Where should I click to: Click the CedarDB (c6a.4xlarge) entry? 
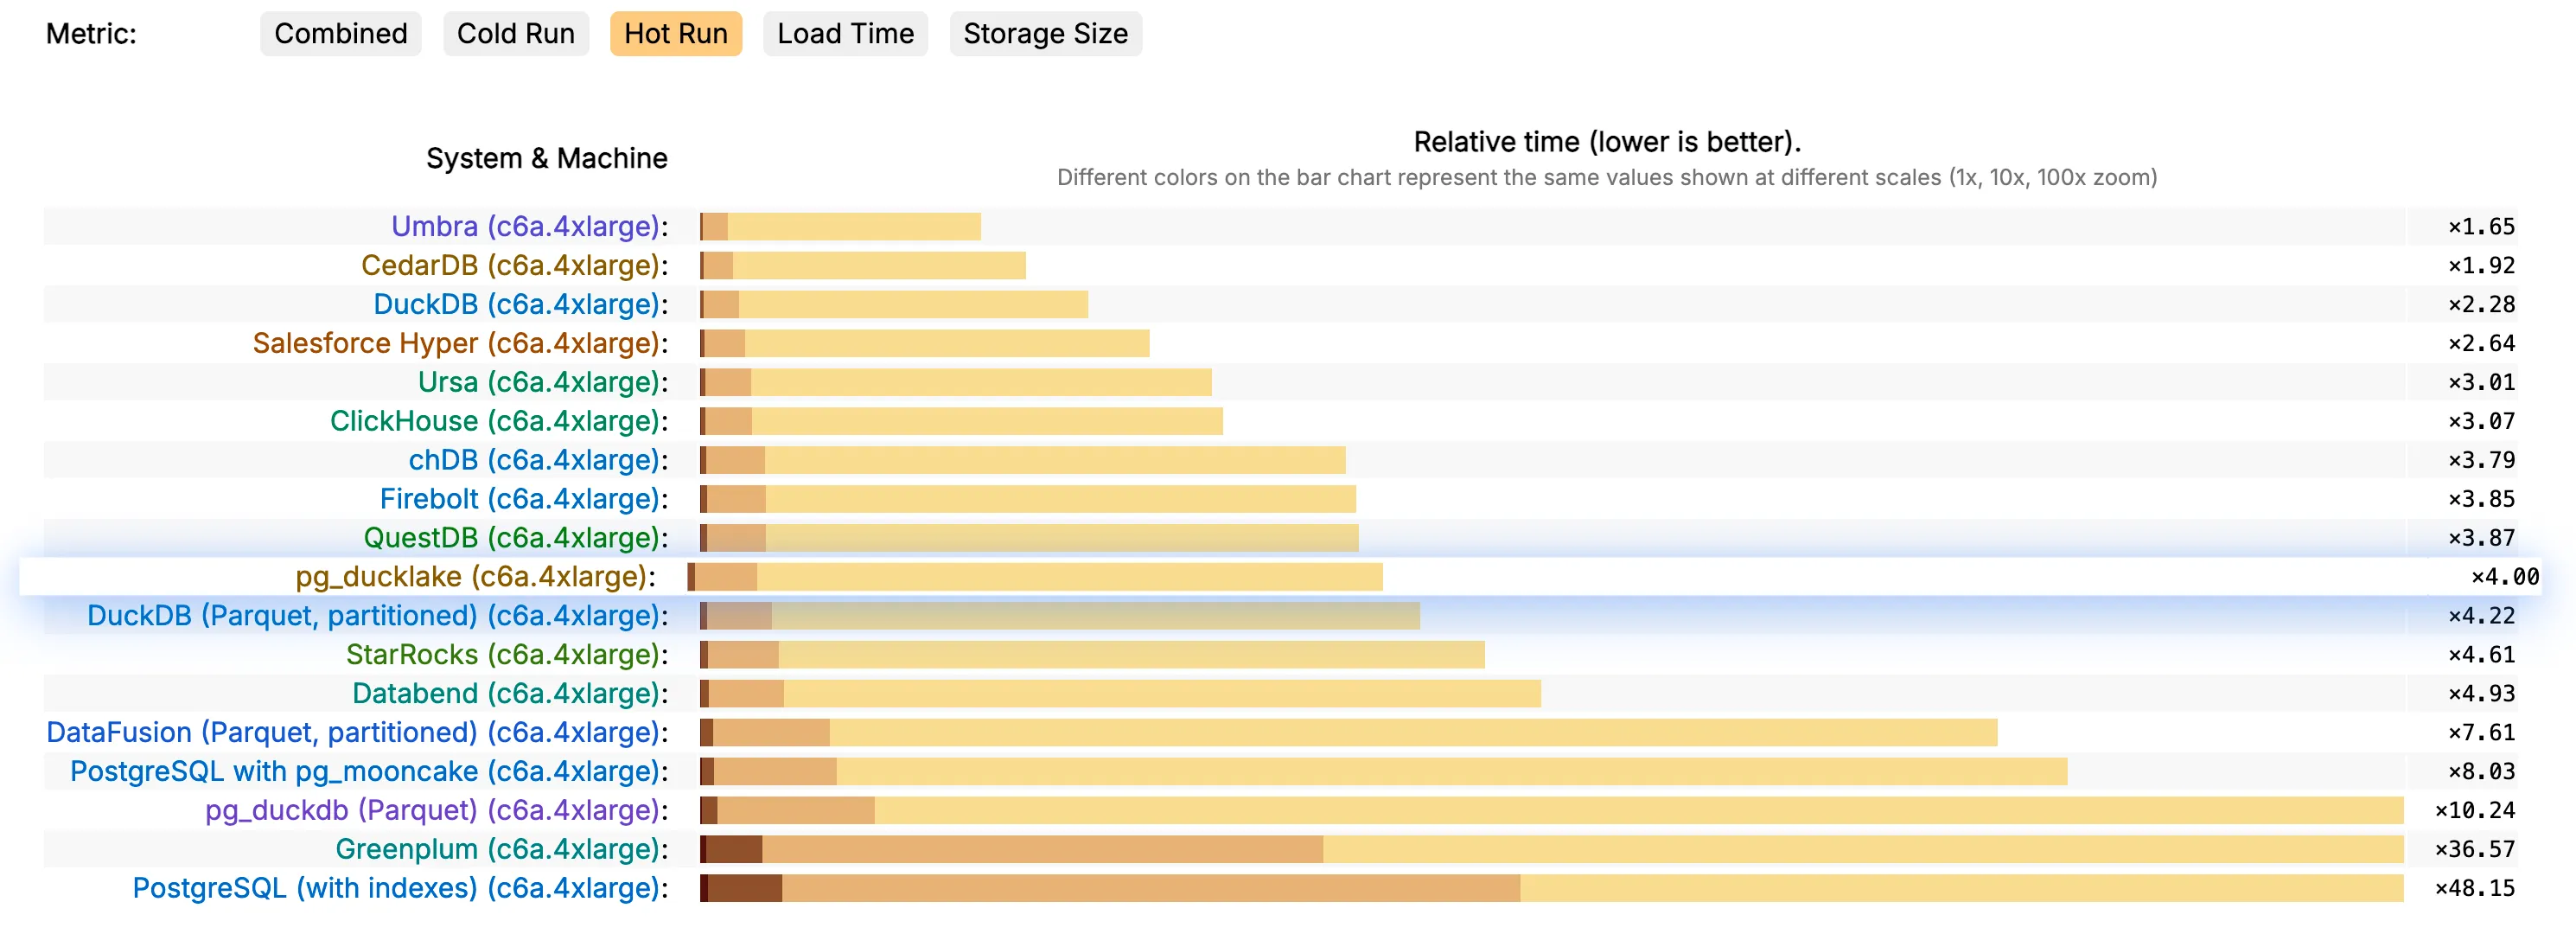coord(510,266)
